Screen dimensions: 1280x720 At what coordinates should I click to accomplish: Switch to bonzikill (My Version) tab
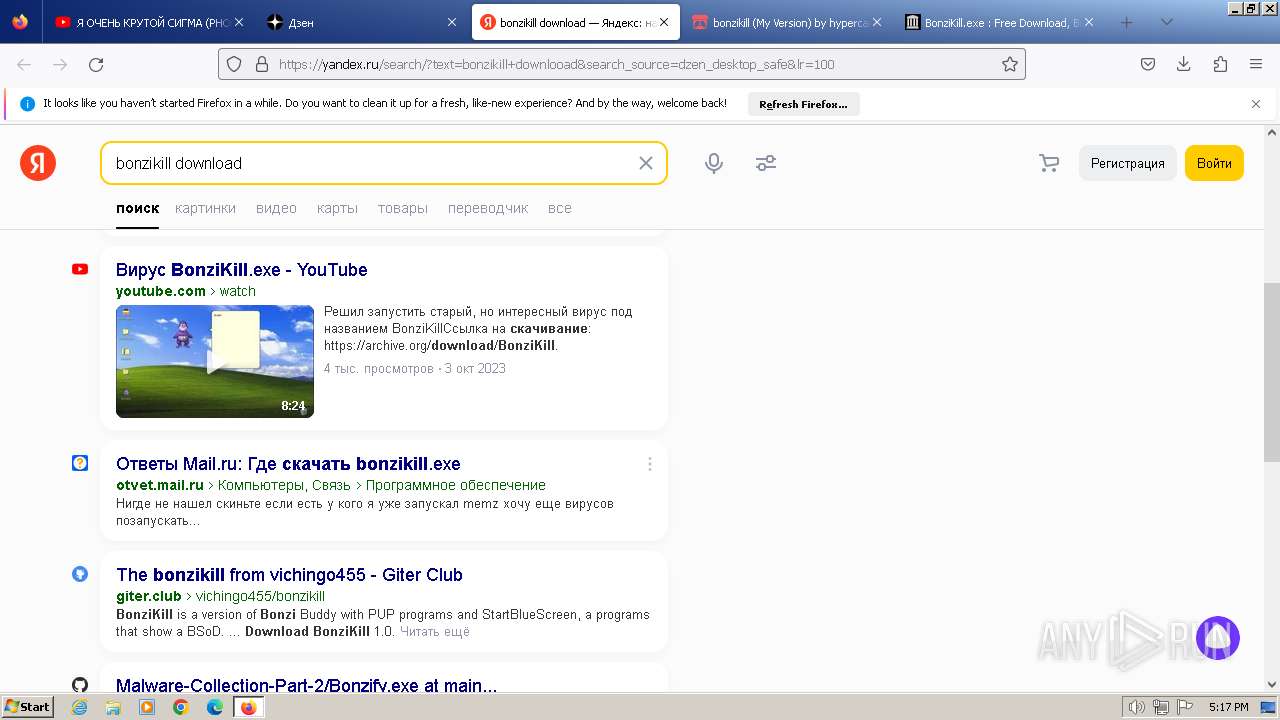pos(787,22)
